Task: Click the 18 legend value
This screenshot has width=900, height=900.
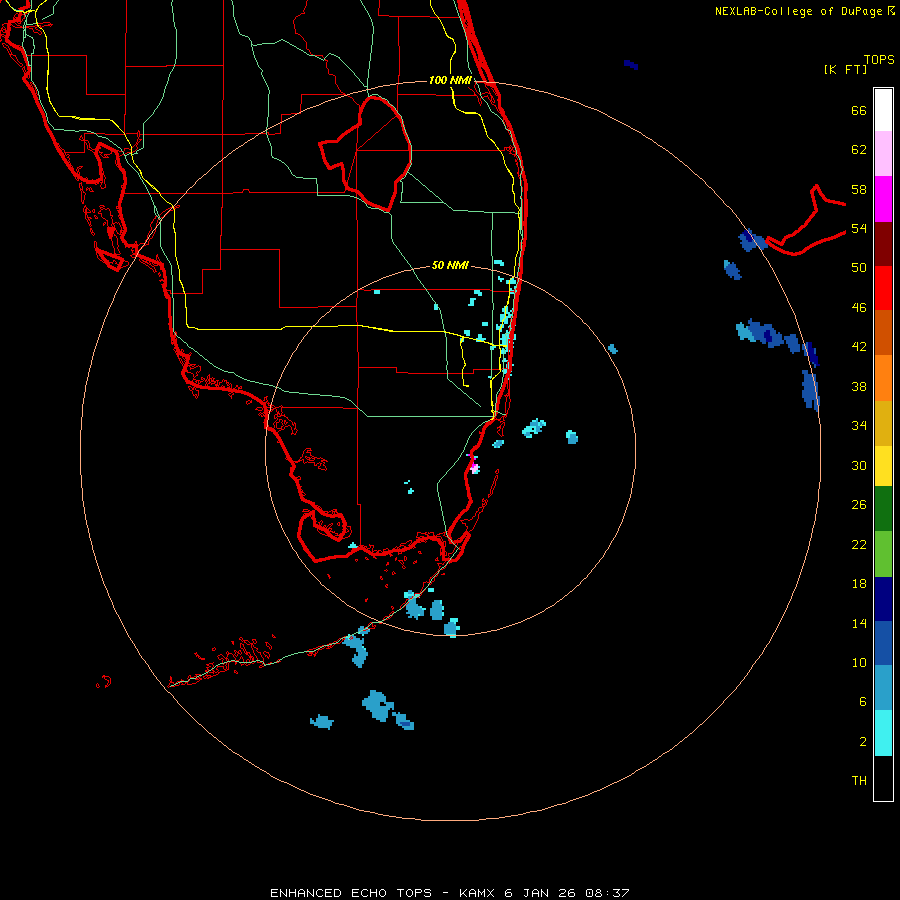Action: (x=859, y=584)
